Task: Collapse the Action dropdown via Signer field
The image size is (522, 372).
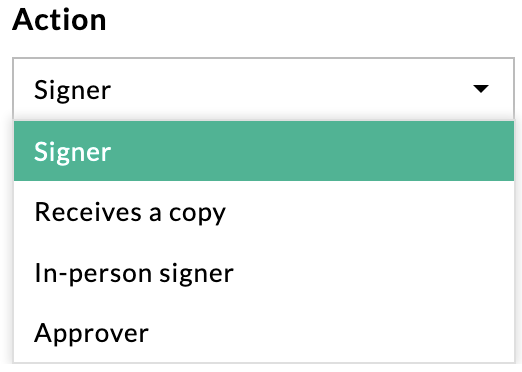Action: click(x=263, y=89)
